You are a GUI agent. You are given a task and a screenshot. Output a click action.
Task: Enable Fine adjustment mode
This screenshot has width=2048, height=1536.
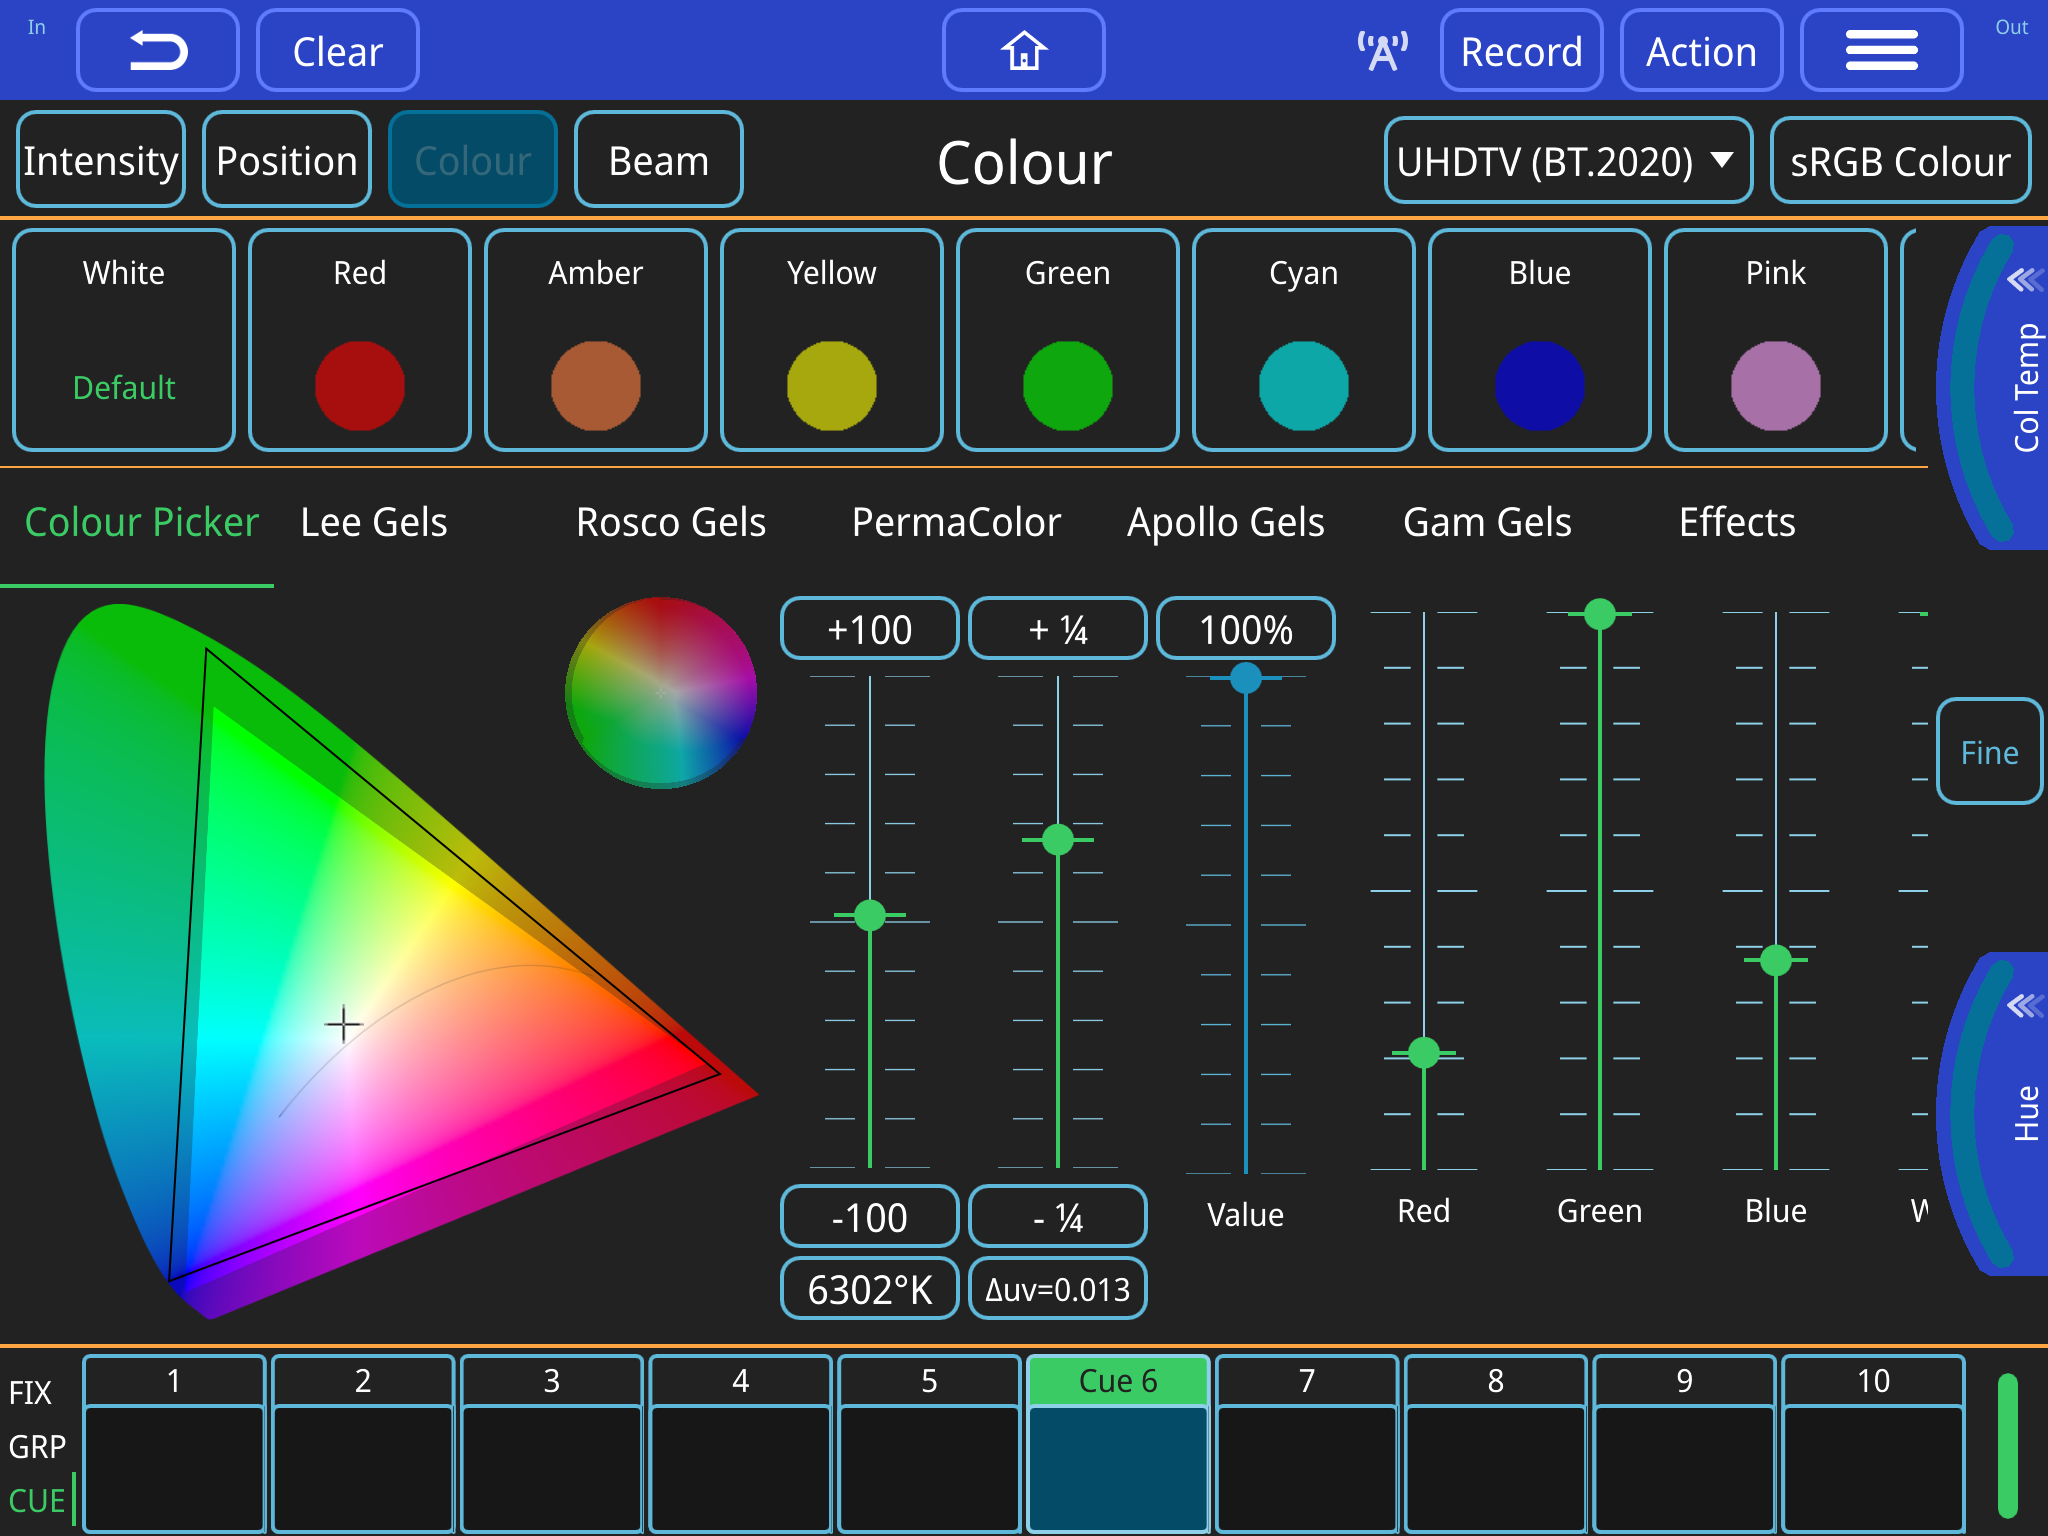coord(1988,752)
